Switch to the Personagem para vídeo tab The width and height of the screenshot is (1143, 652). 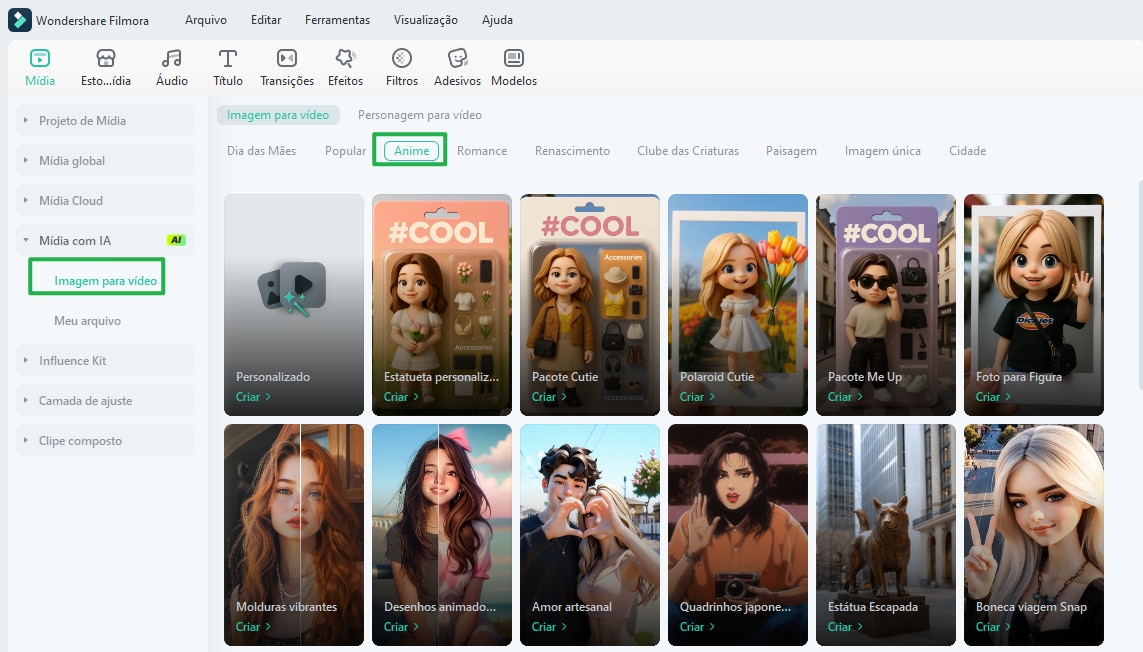(x=420, y=115)
